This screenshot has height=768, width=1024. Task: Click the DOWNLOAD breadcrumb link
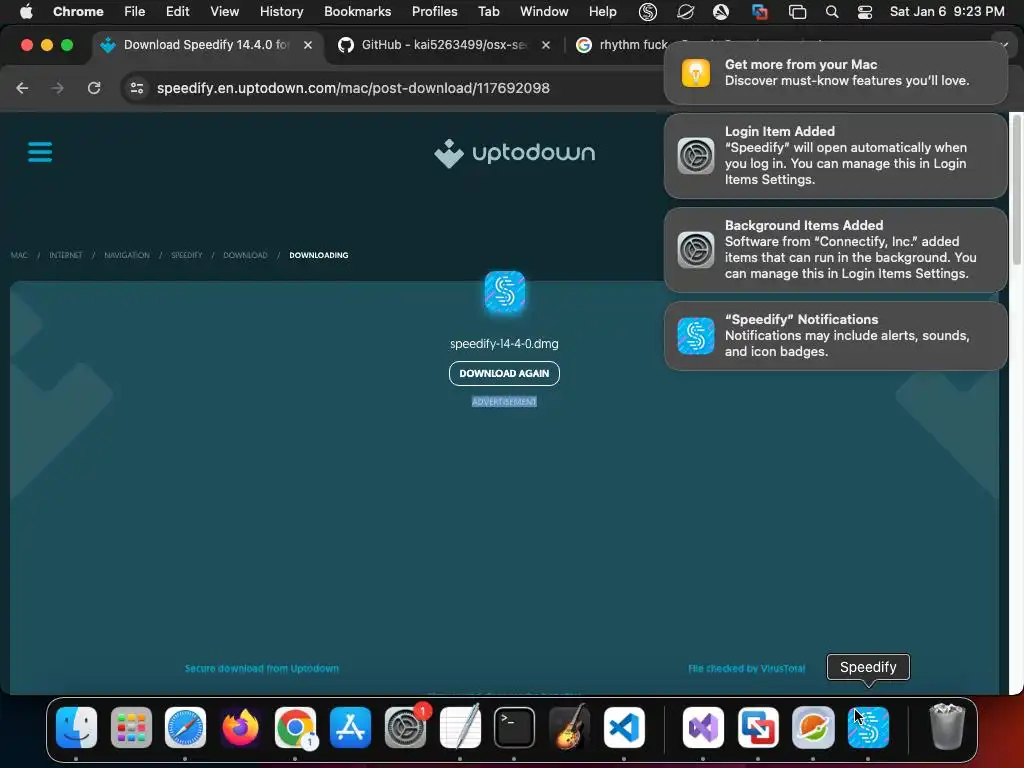(246, 255)
